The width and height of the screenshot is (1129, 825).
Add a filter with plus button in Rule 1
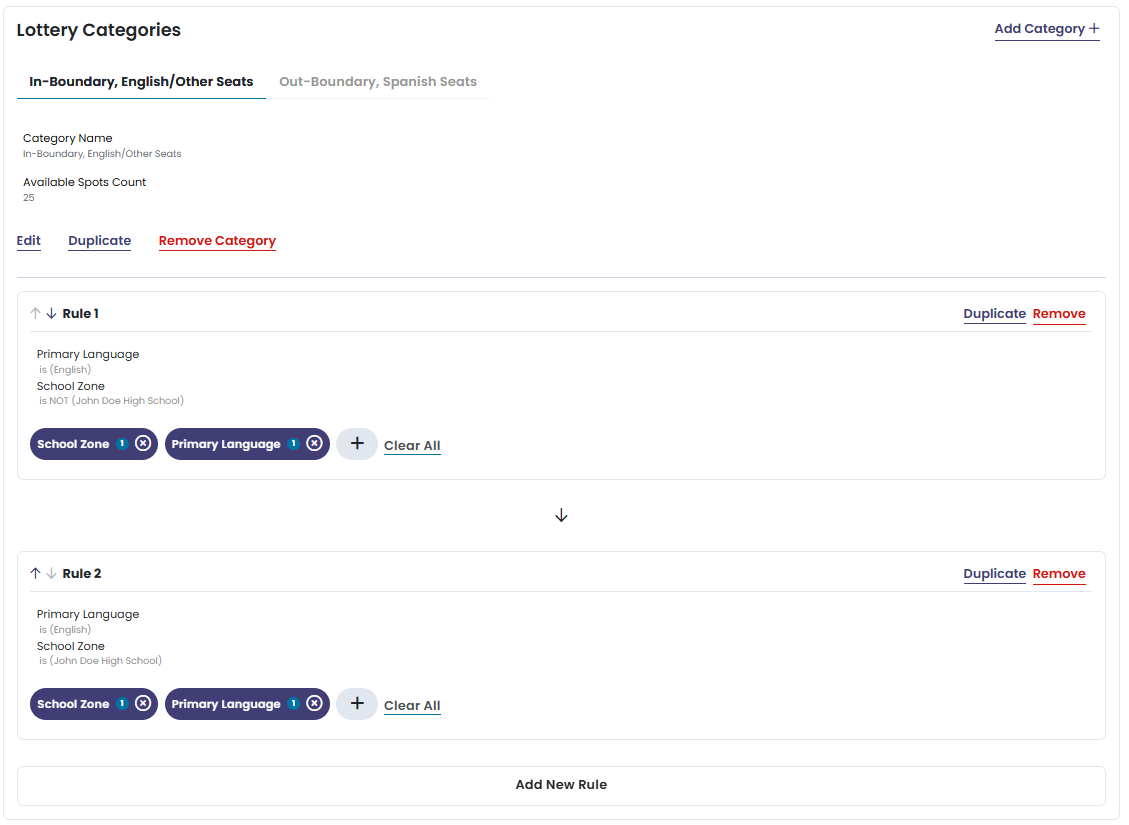[357, 444]
